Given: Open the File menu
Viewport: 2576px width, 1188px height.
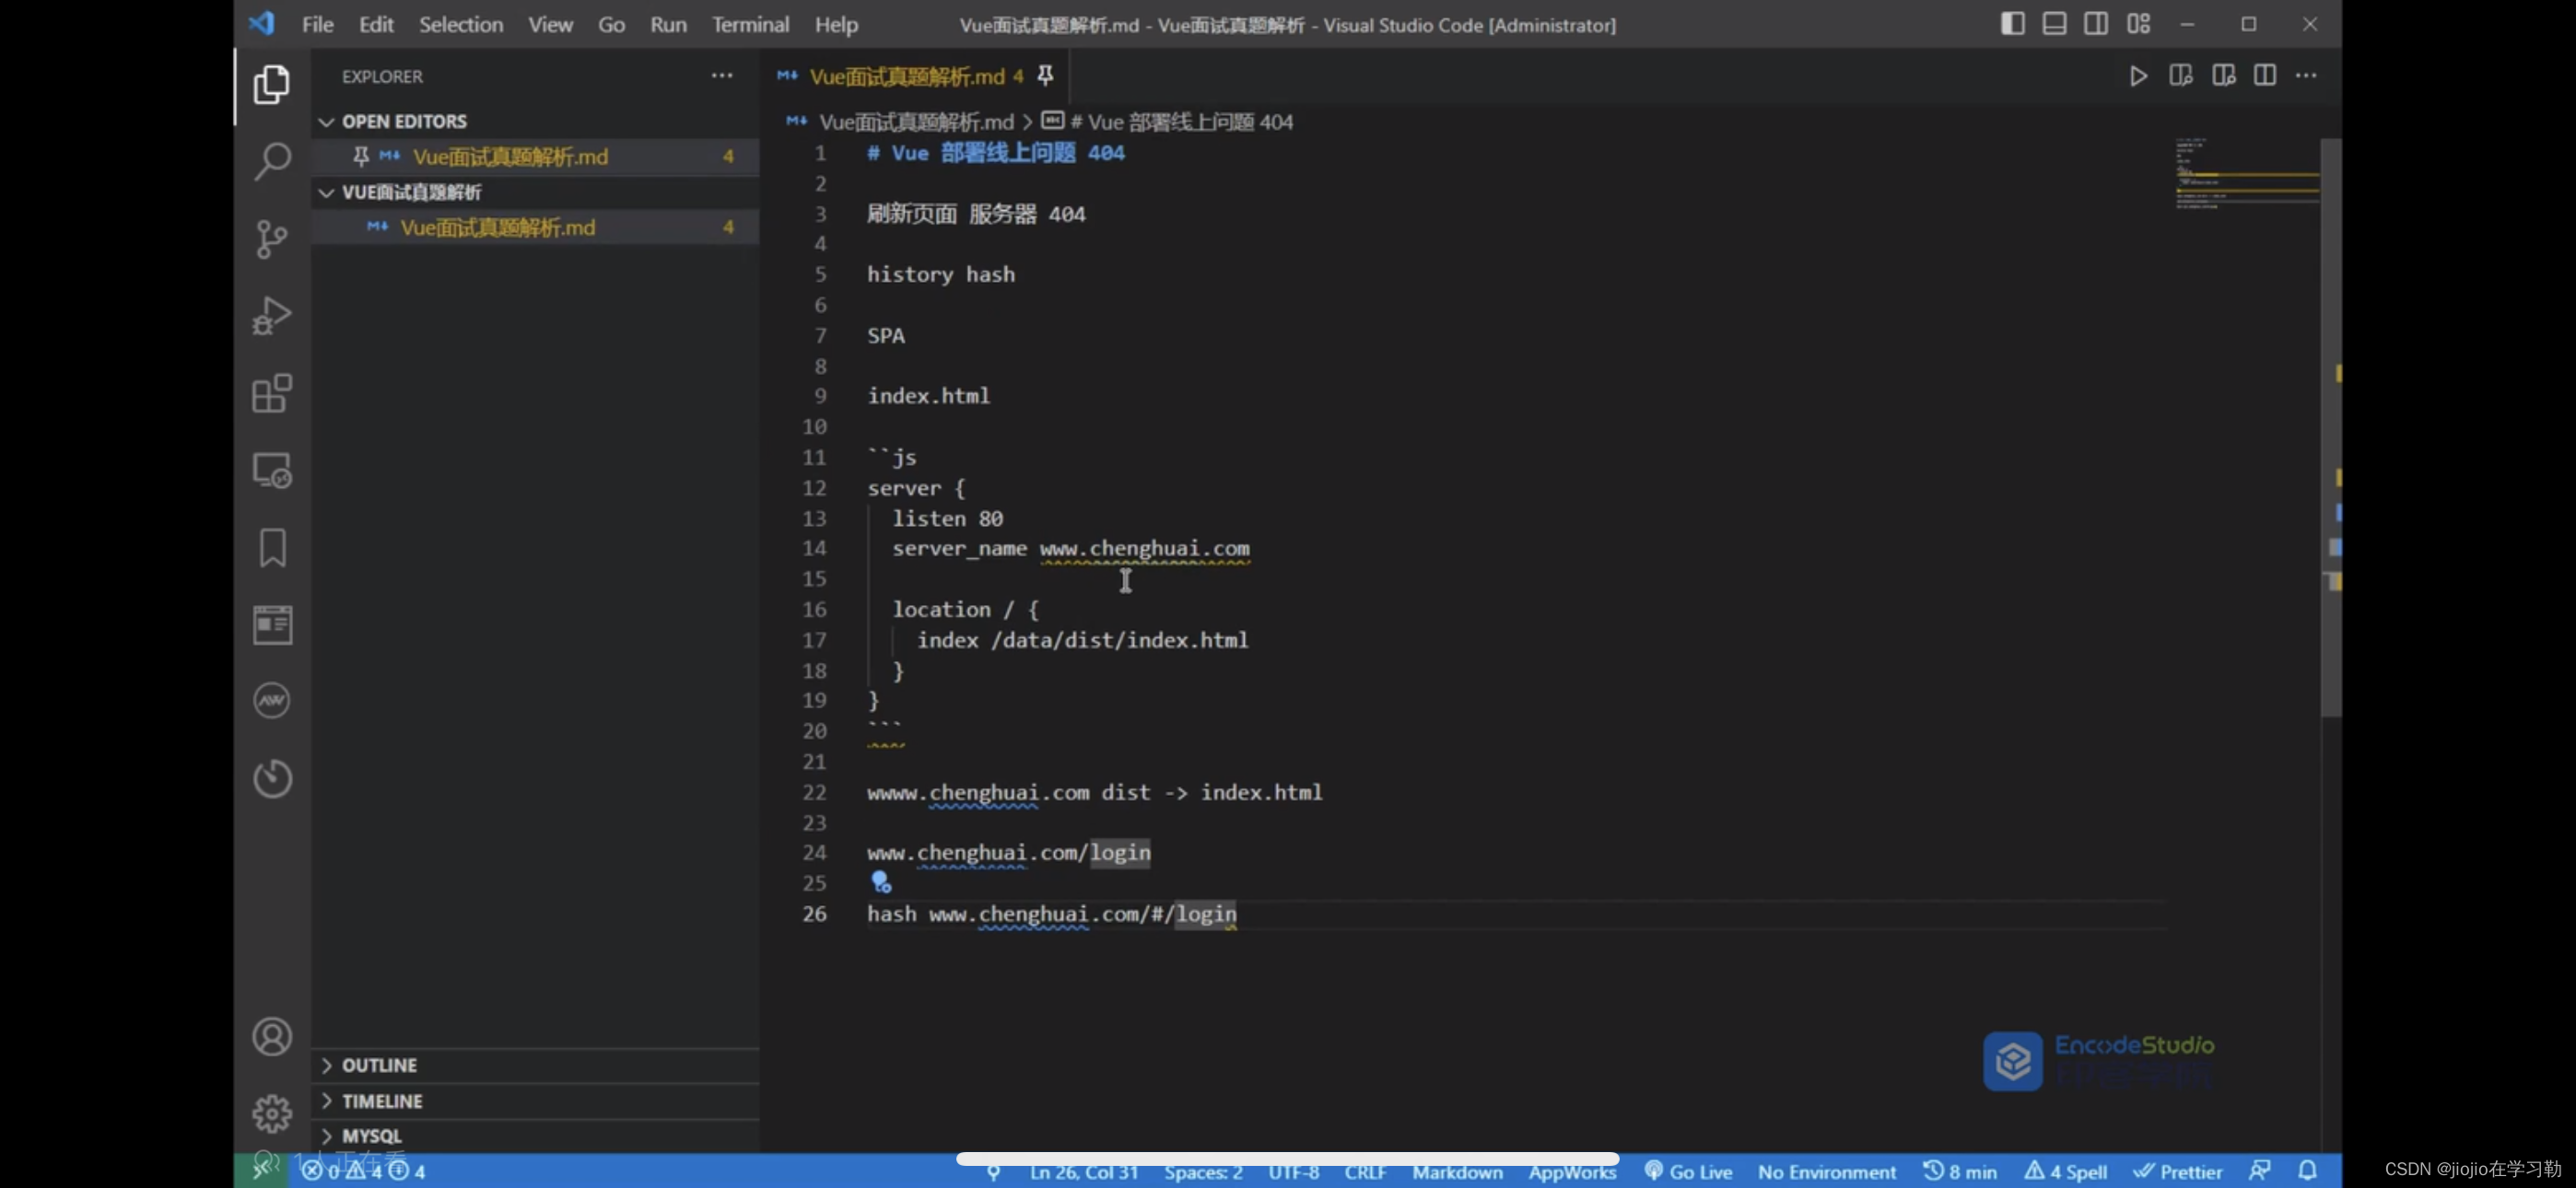Looking at the screenshot, I should (x=317, y=24).
